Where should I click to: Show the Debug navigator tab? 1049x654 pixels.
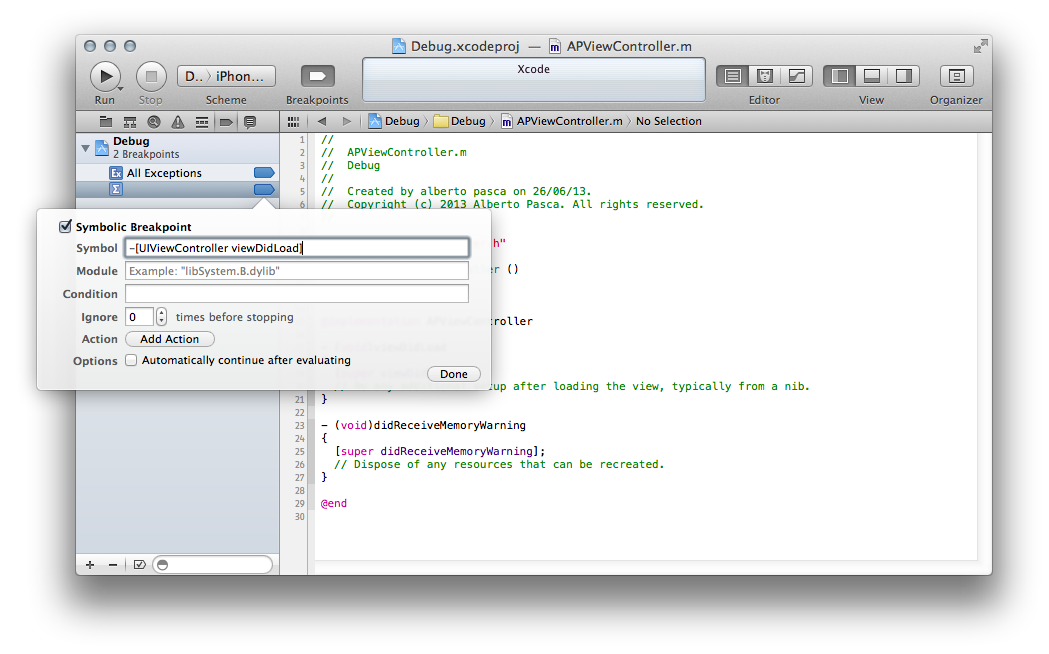click(201, 122)
